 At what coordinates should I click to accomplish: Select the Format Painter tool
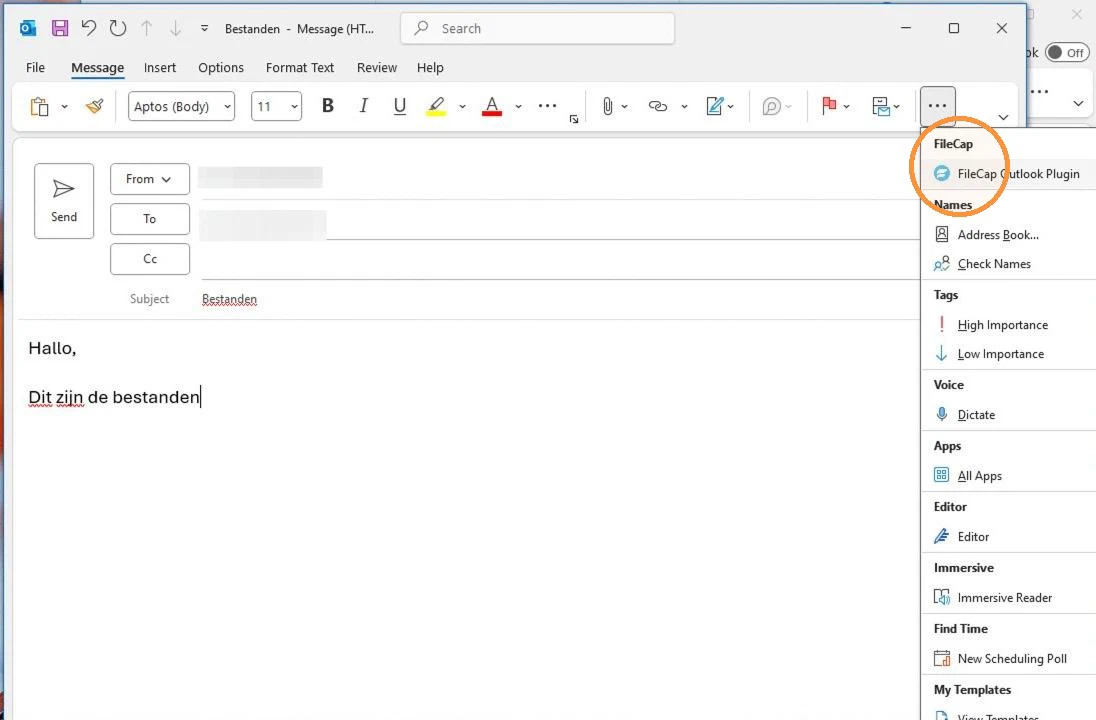pos(94,106)
